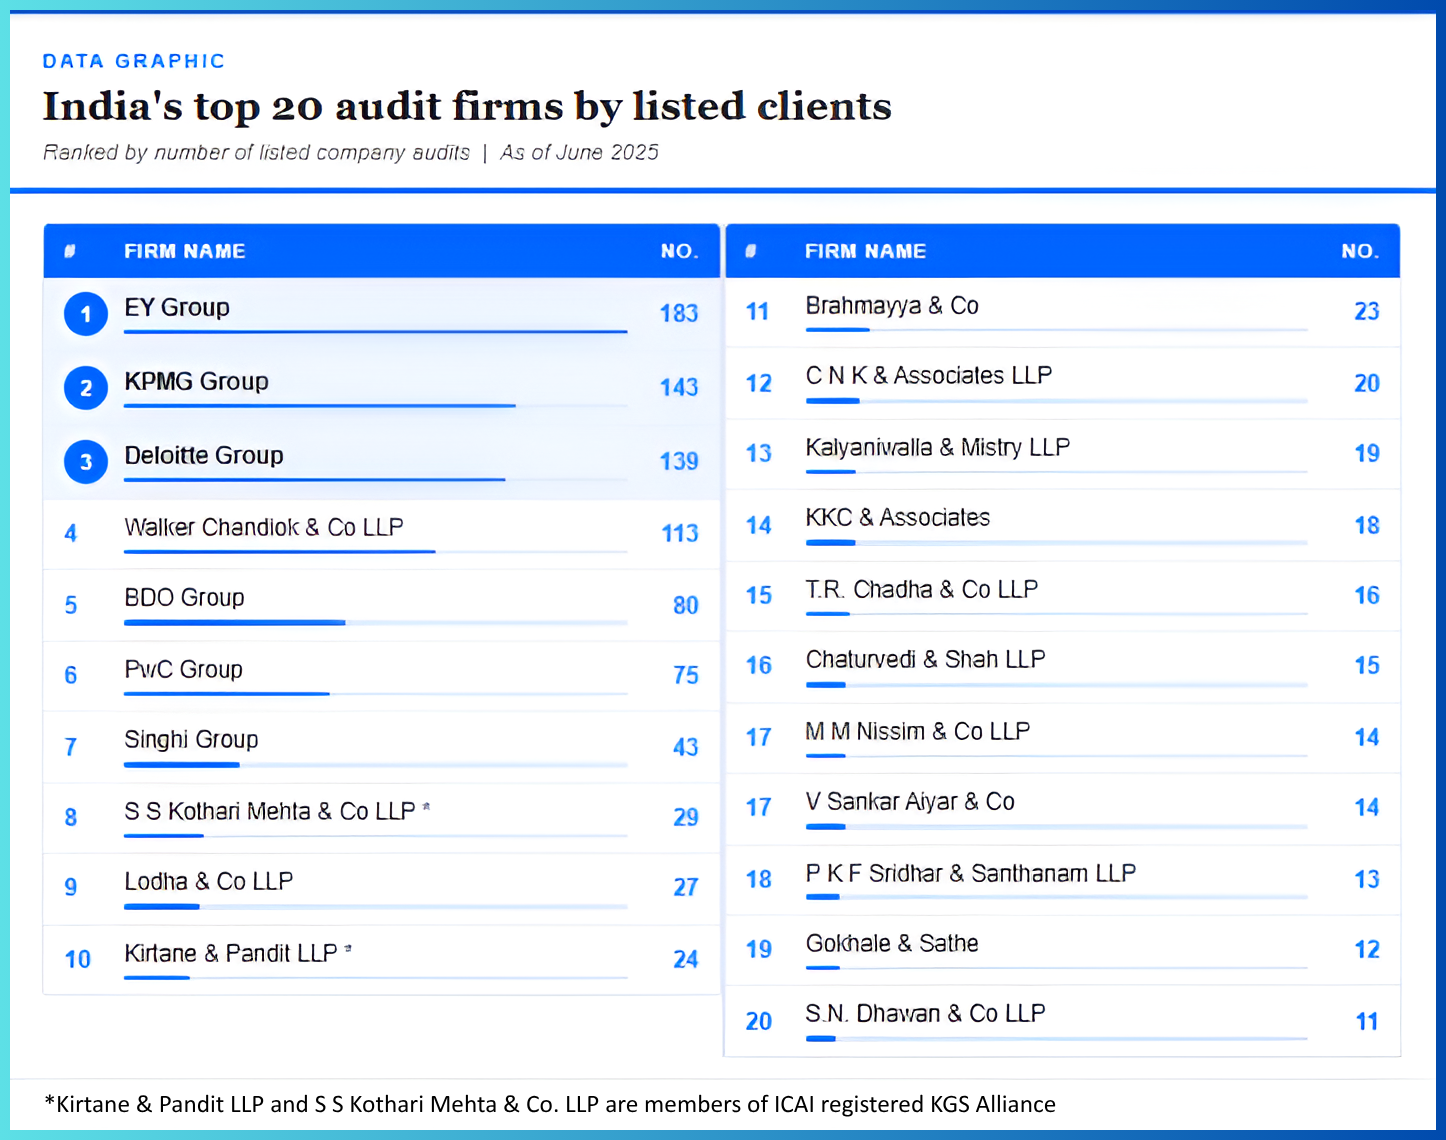Click the left table FIRM NAME header

tap(185, 252)
